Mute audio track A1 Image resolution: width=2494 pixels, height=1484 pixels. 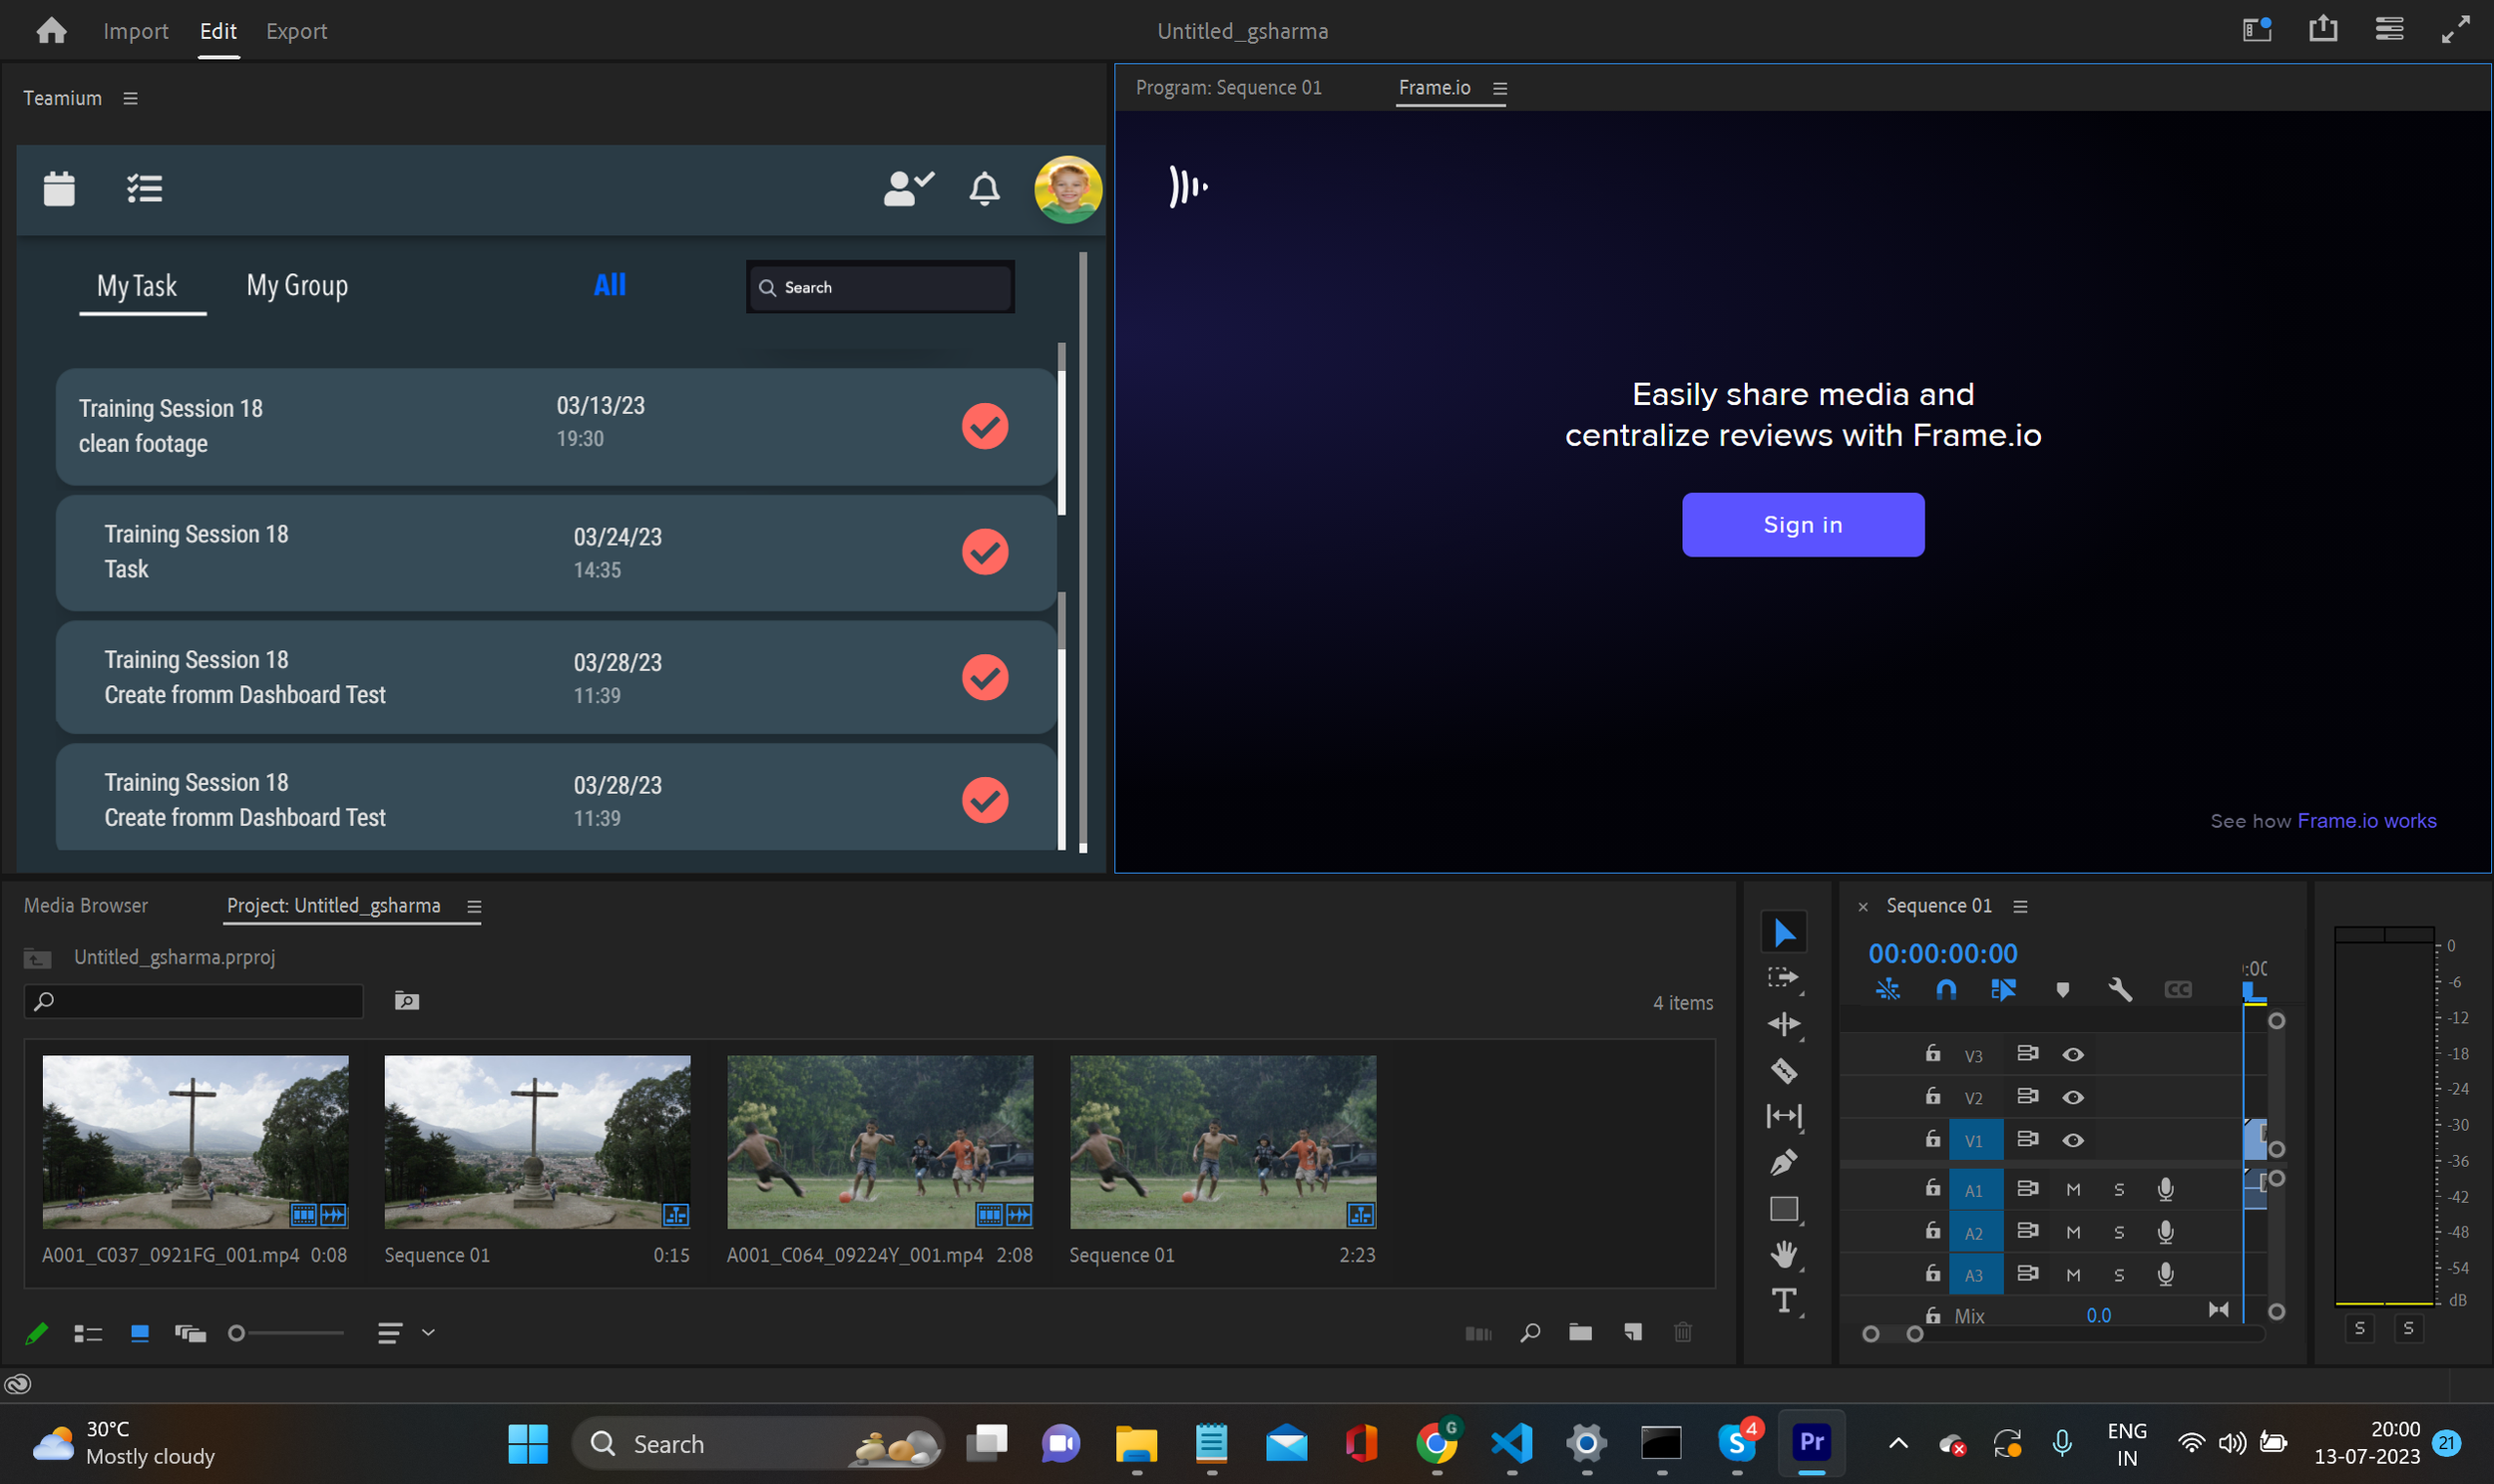click(x=2073, y=1190)
